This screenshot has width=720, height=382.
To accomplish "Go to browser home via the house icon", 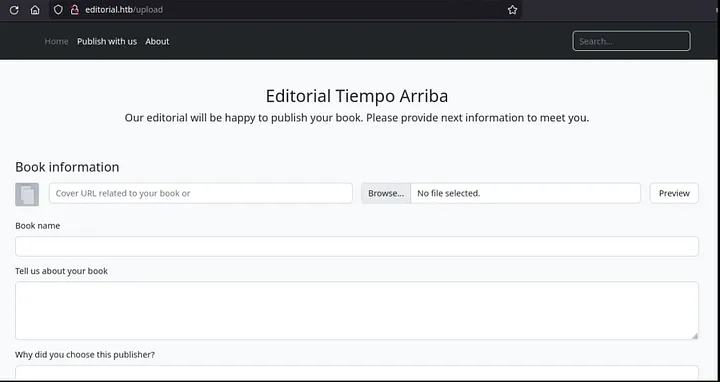I will coord(35,10).
